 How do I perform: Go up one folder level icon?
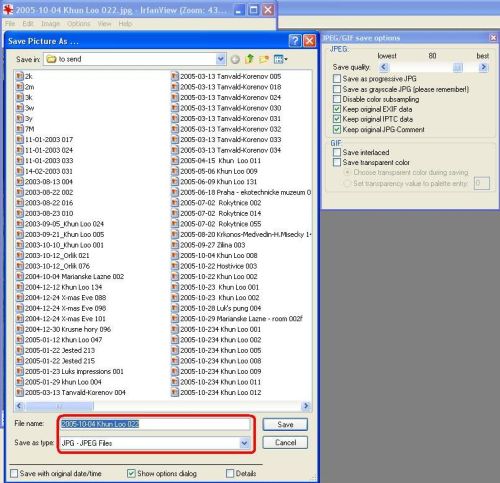pyautogui.click(x=249, y=59)
